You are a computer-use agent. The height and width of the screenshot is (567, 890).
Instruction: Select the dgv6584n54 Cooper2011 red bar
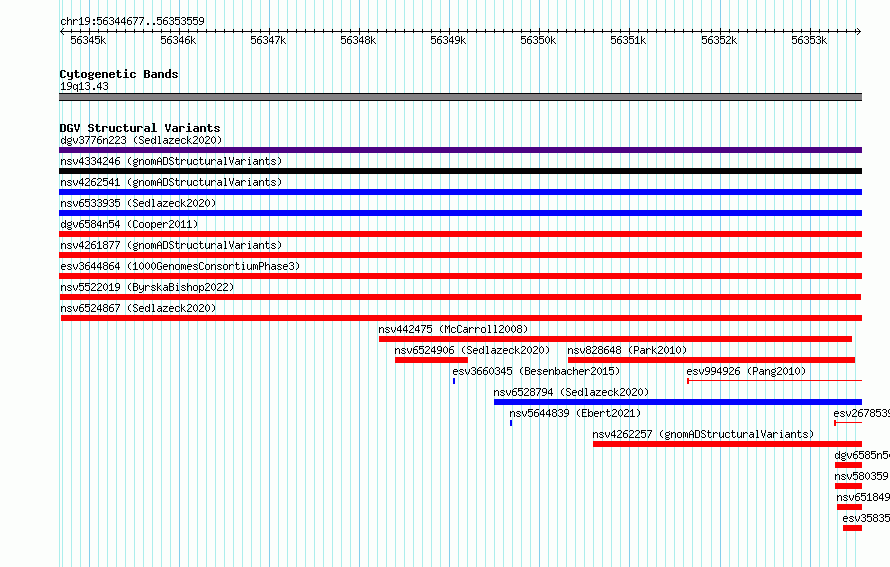(x=460, y=234)
